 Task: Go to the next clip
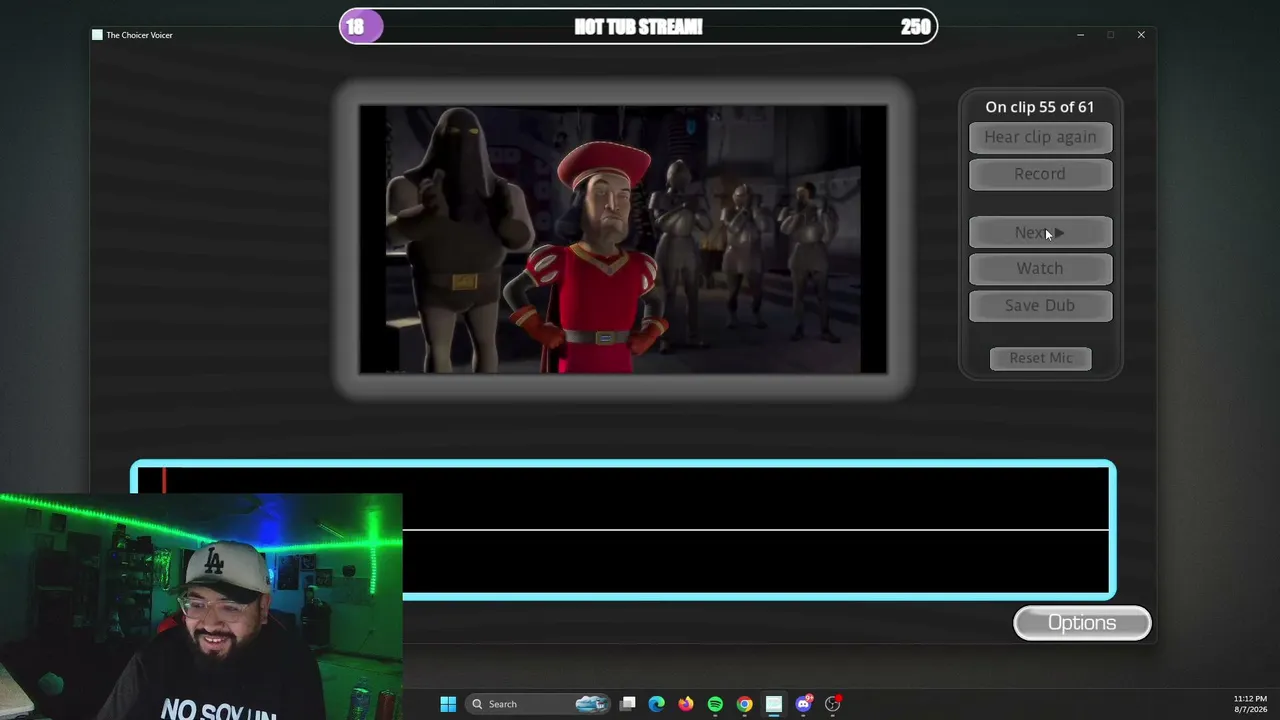coord(1040,232)
